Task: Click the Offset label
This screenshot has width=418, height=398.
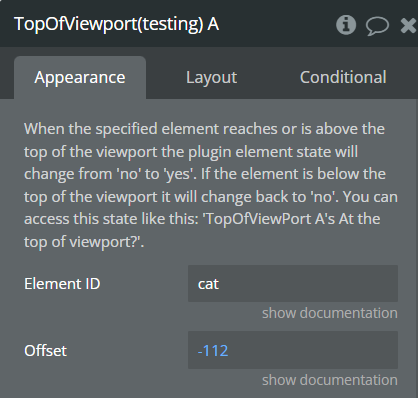Action: [45, 350]
